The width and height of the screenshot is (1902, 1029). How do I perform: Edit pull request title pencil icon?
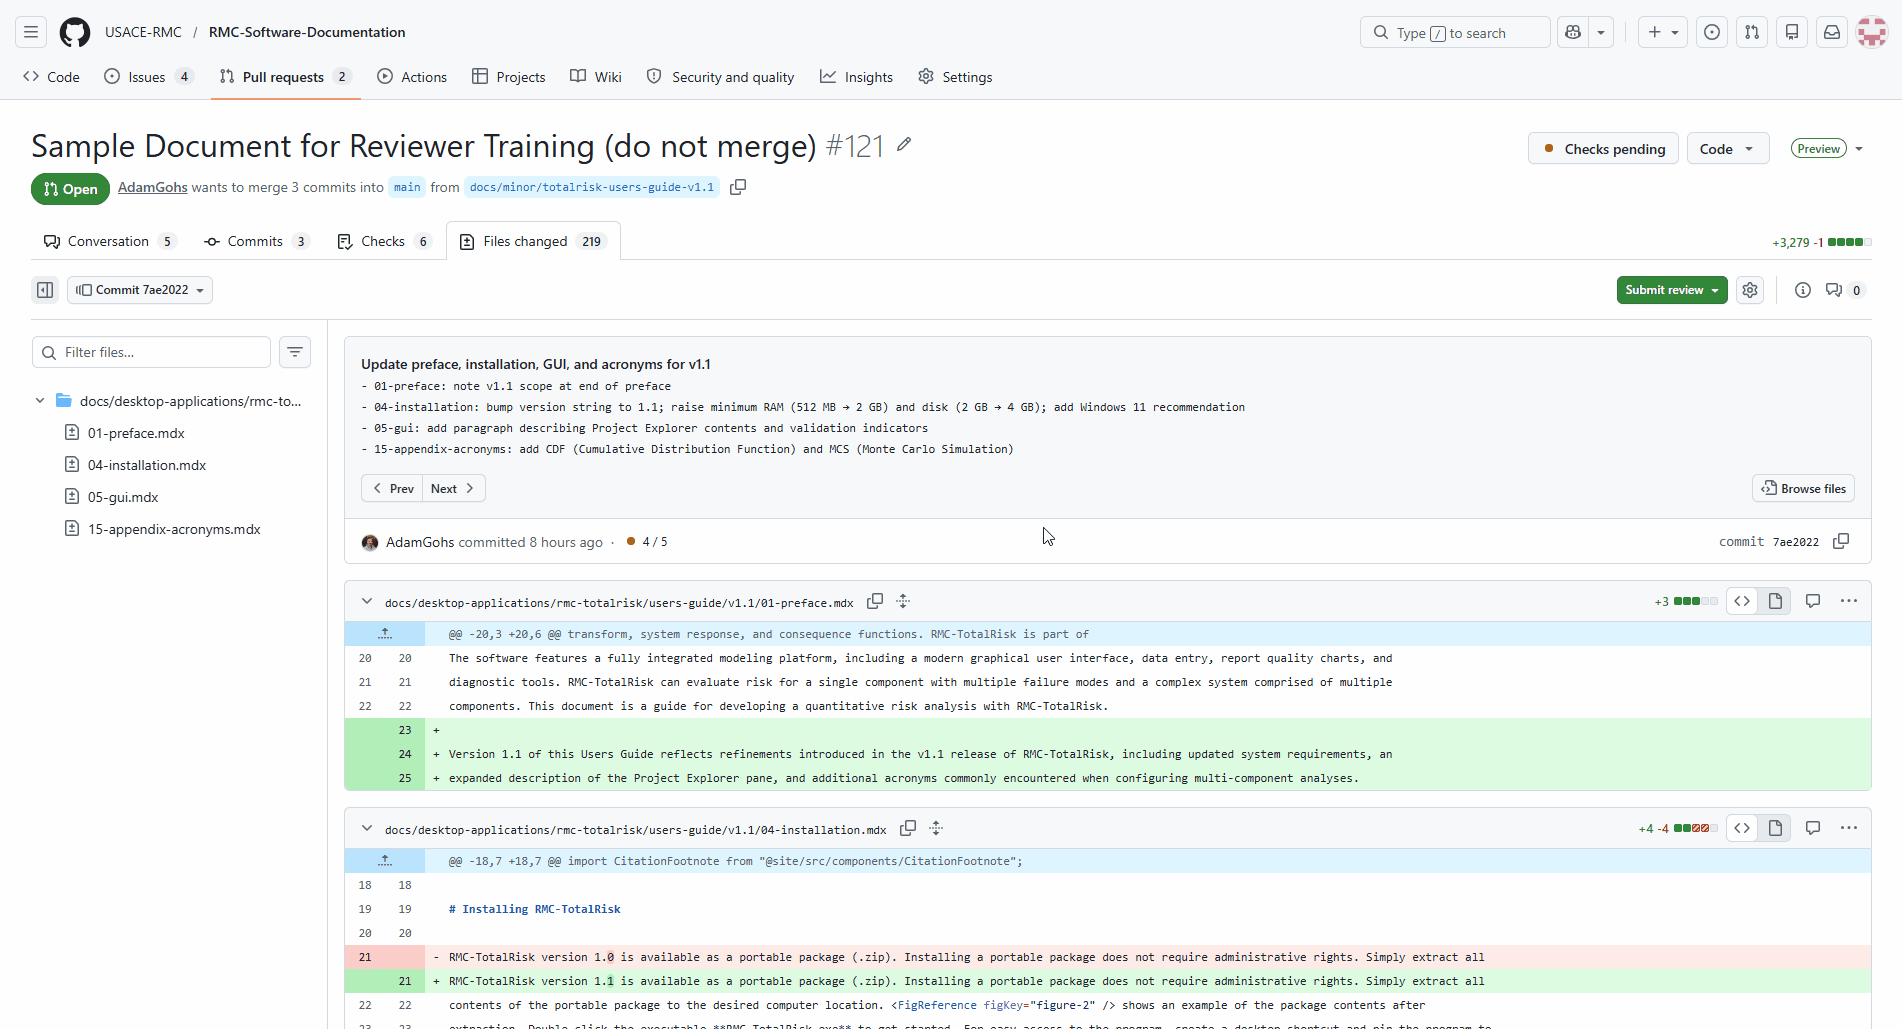pos(904,145)
